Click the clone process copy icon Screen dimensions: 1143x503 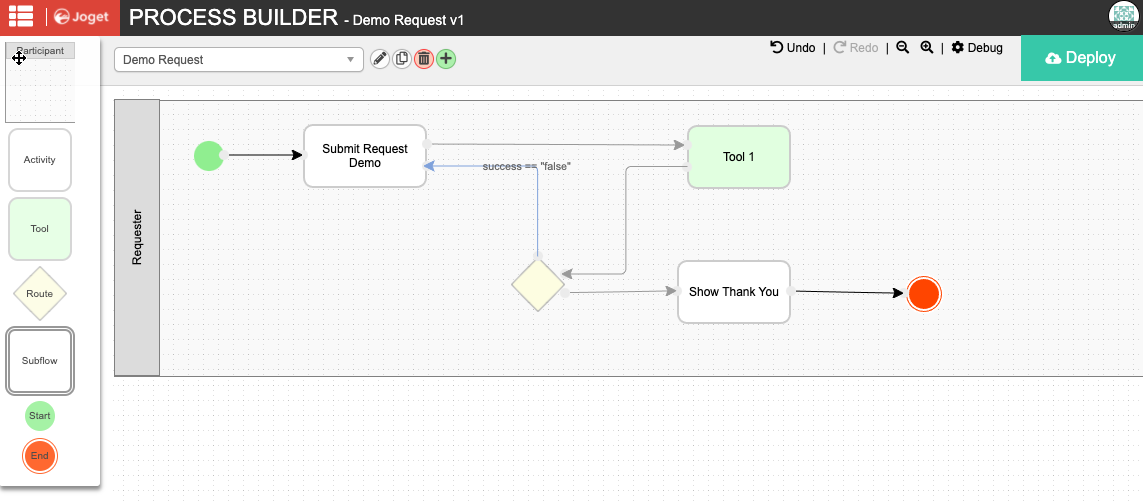coord(402,59)
